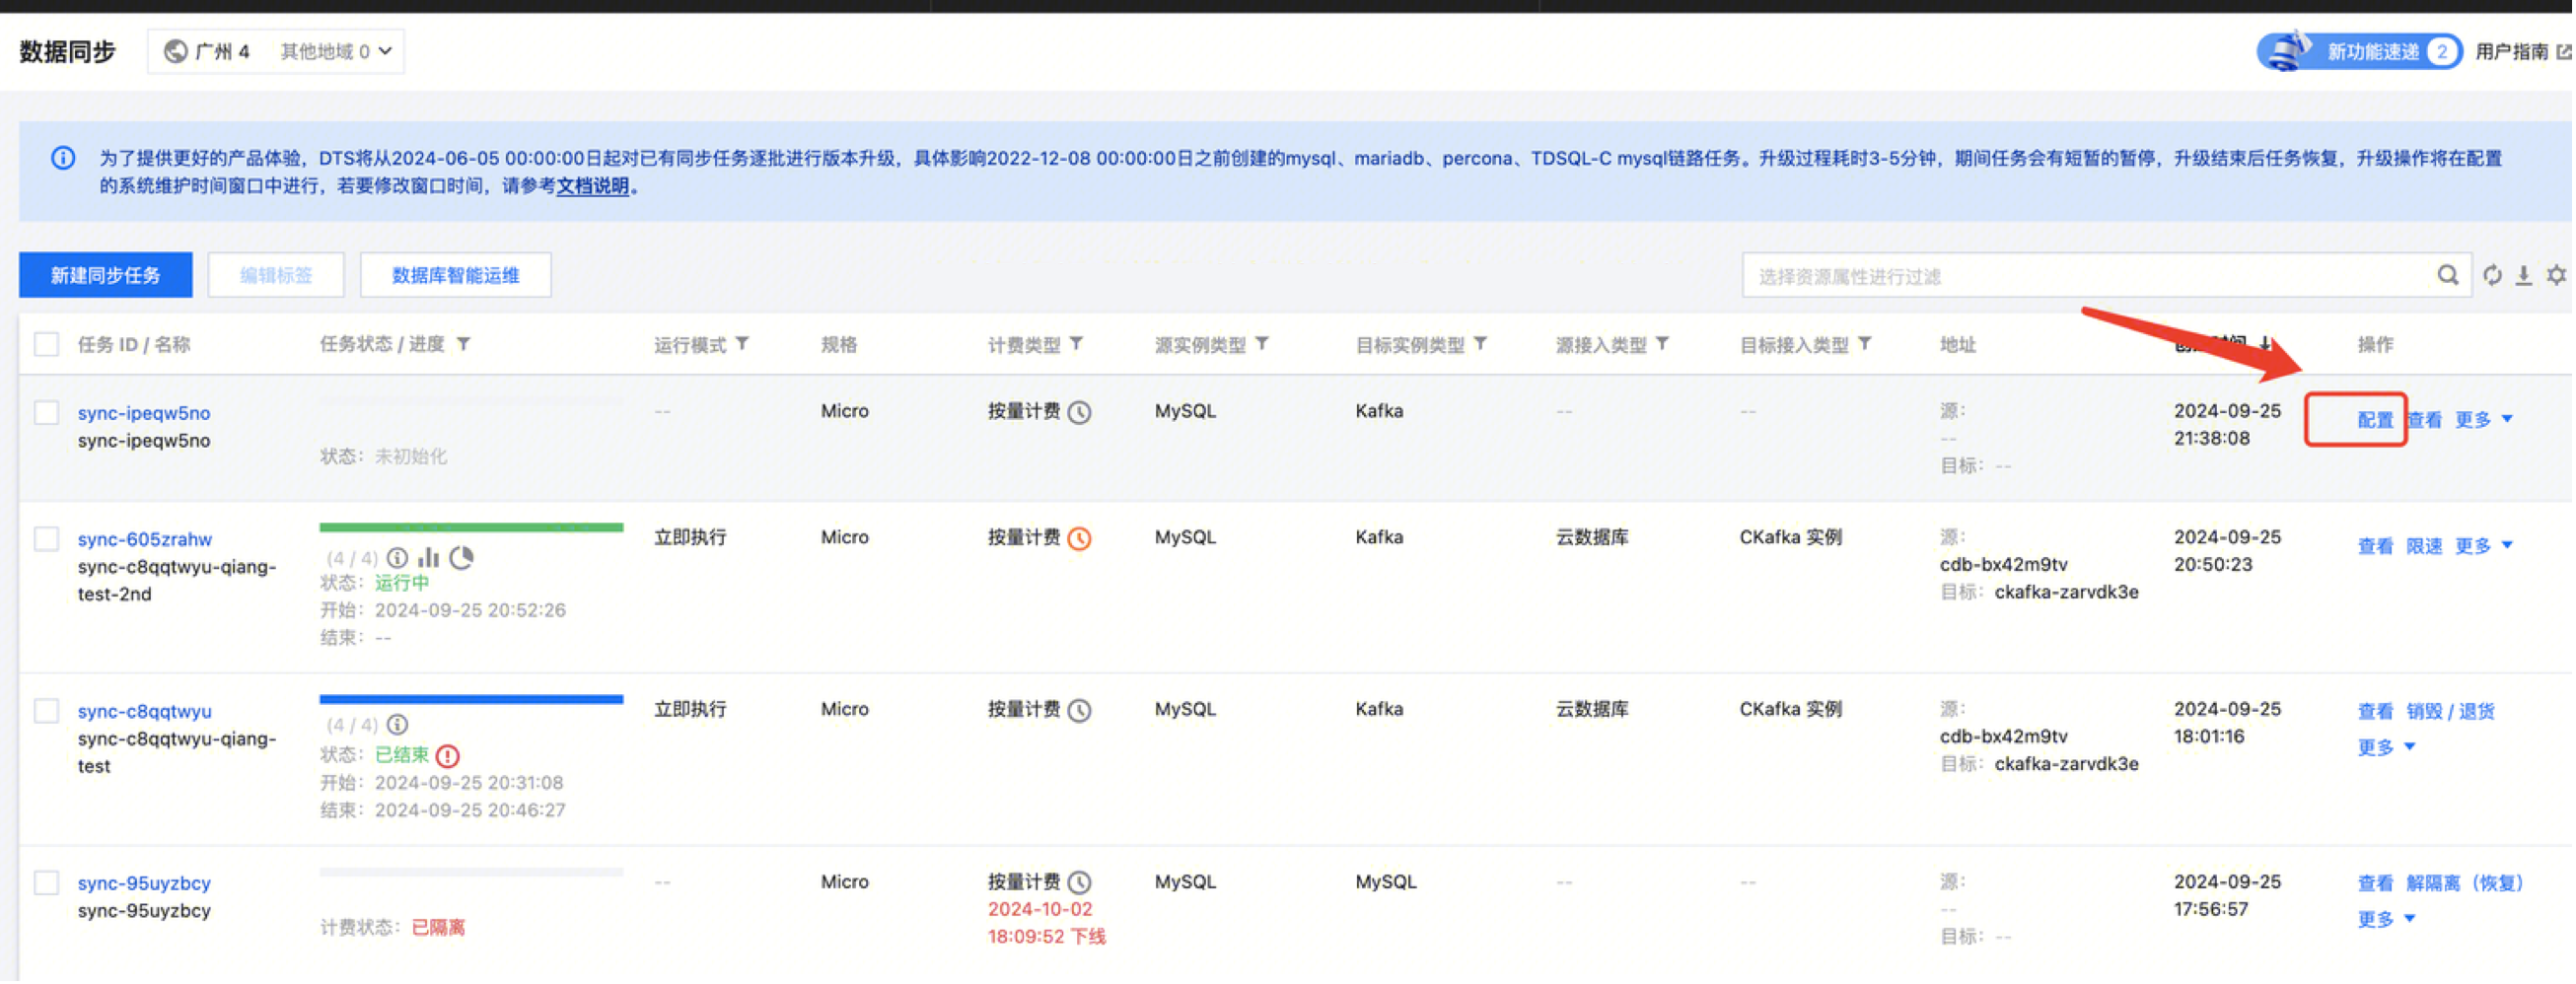The height and width of the screenshot is (984, 2576).
Task: Open the 文档说明 link in notice banner
Action: pyautogui.click(x=592, y=186)
